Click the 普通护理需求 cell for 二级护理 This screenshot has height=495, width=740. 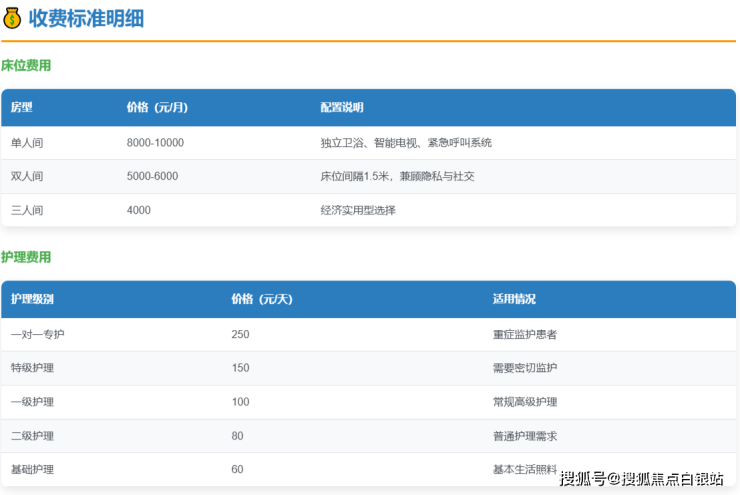pos(524,436)
